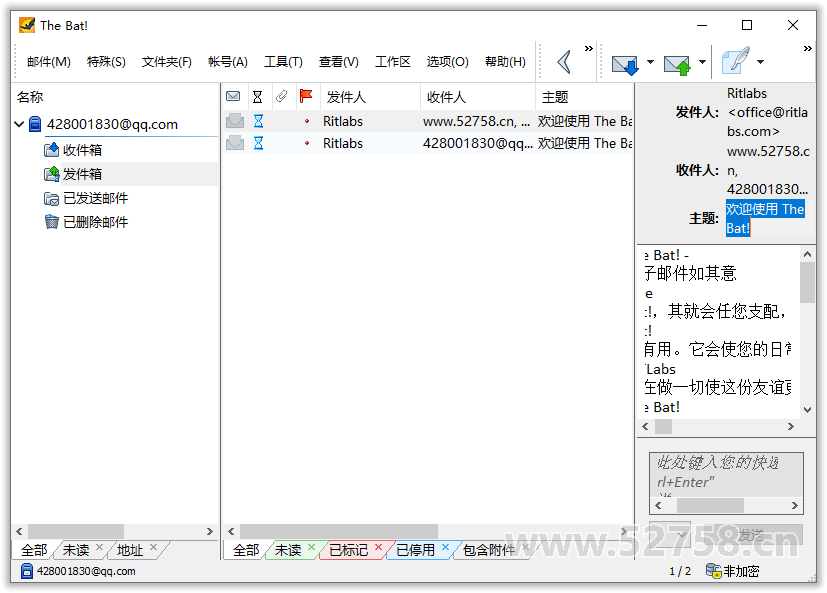827x593 pixels.
Task: Click the The Bat! title bar logo
Action: (x=27, y=25)
